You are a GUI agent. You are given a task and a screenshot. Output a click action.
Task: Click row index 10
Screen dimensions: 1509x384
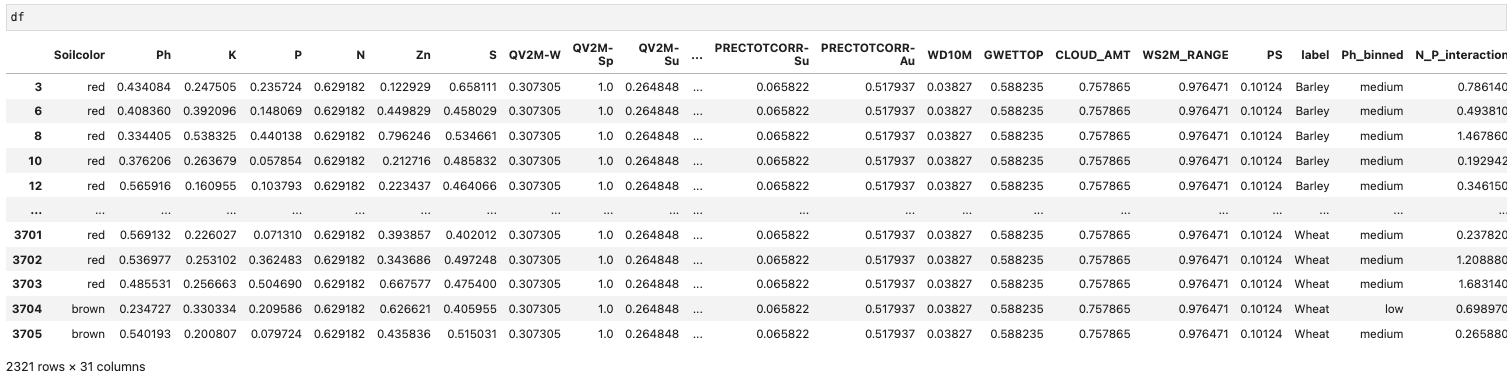pyautogui.click(x=34, y=158)
